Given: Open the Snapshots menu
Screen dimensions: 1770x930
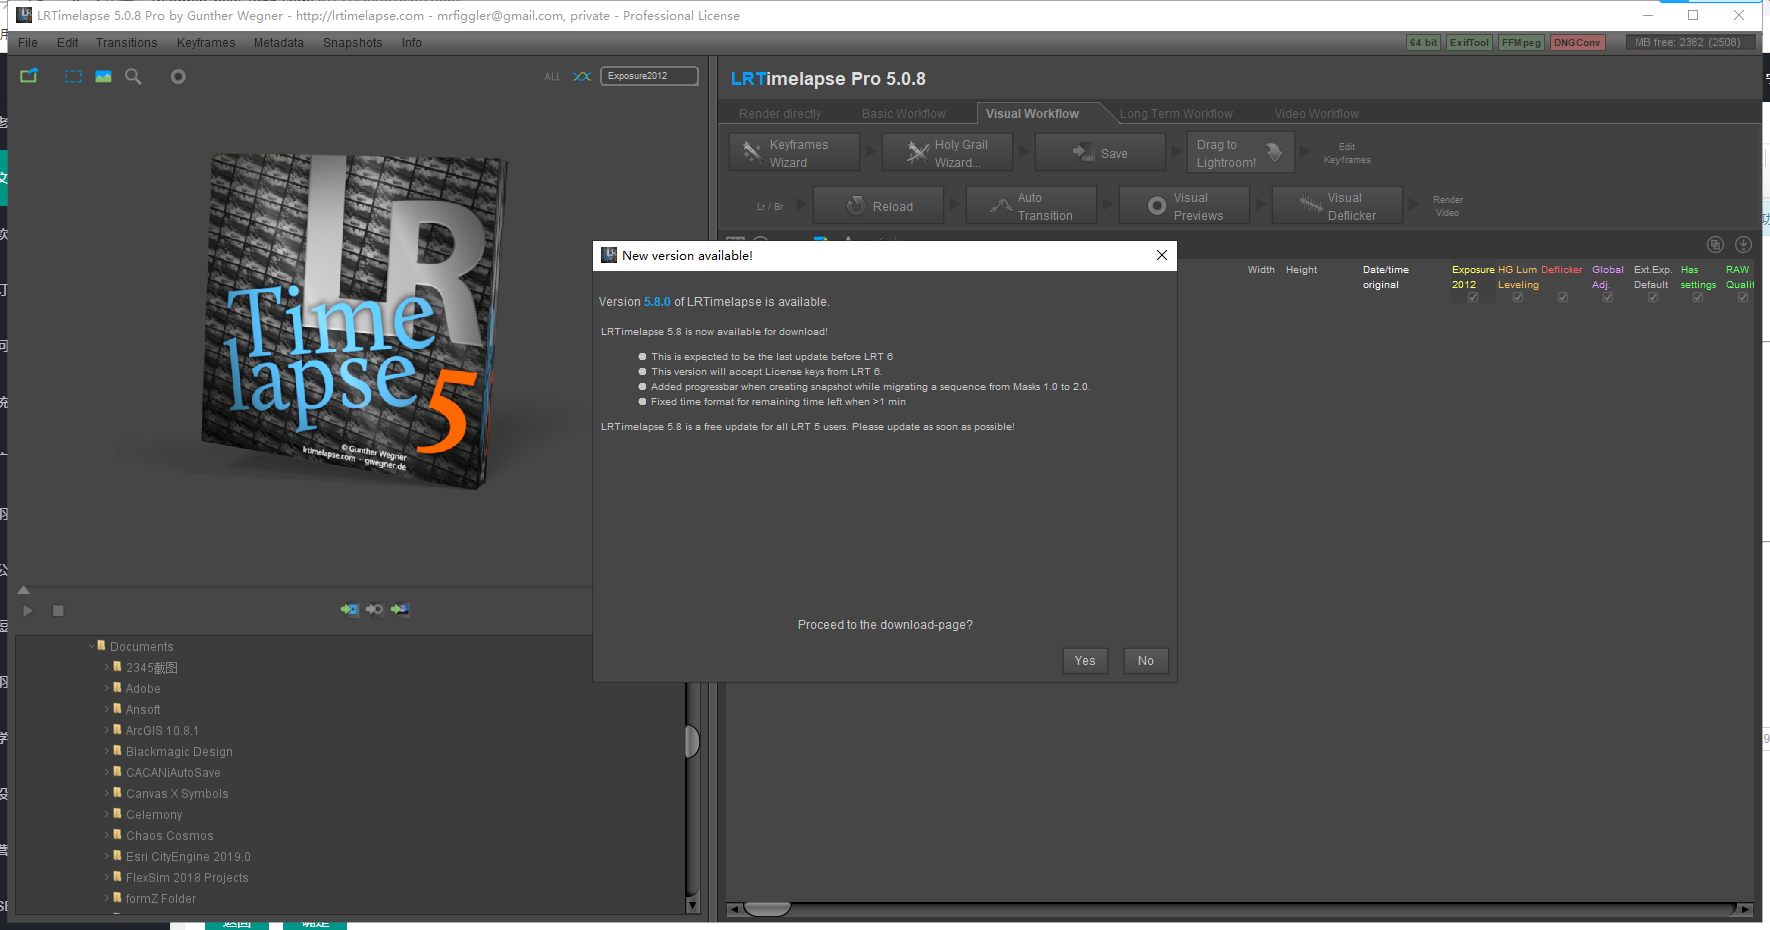Looking at the screenshot, I should pos(353,43).
